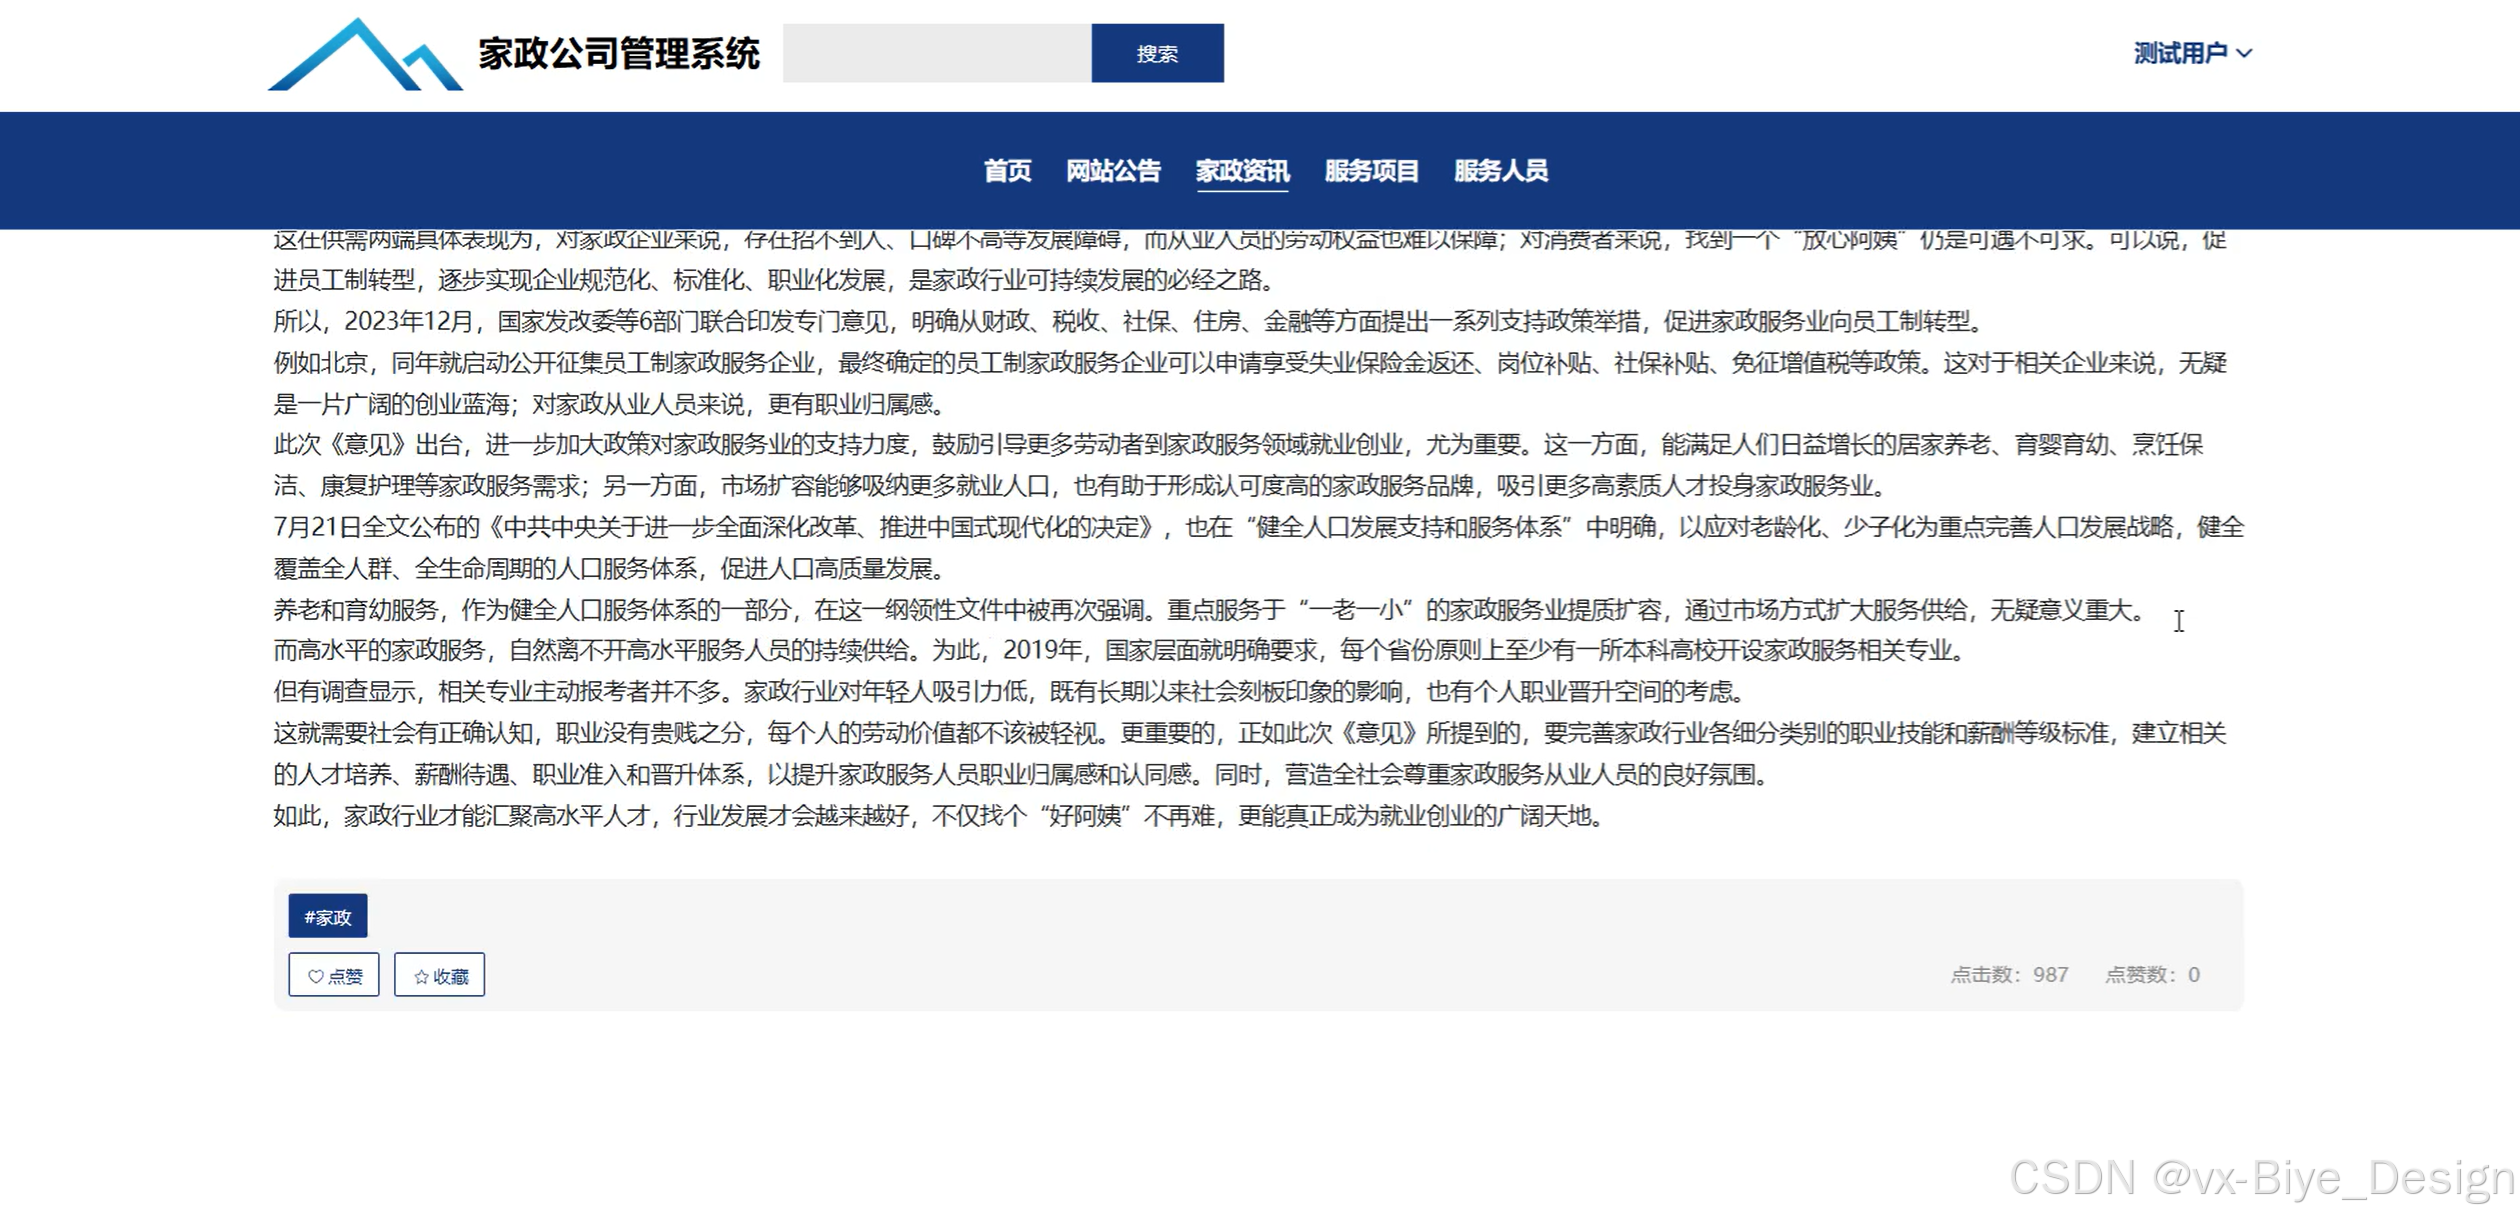2520x1218 pixels.
Task: Click the #家政 tag label
Action: (328, 916)
